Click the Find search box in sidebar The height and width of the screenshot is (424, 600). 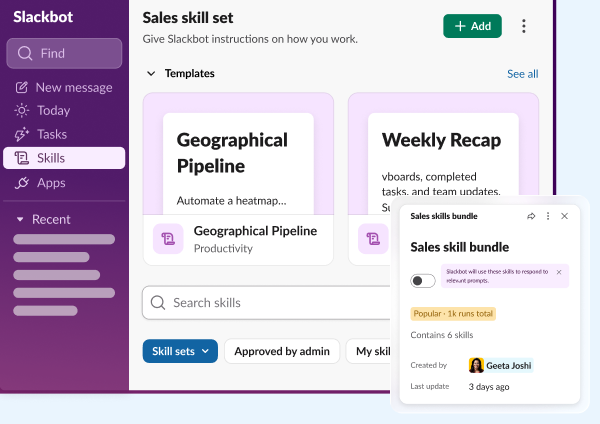(64, 53)
